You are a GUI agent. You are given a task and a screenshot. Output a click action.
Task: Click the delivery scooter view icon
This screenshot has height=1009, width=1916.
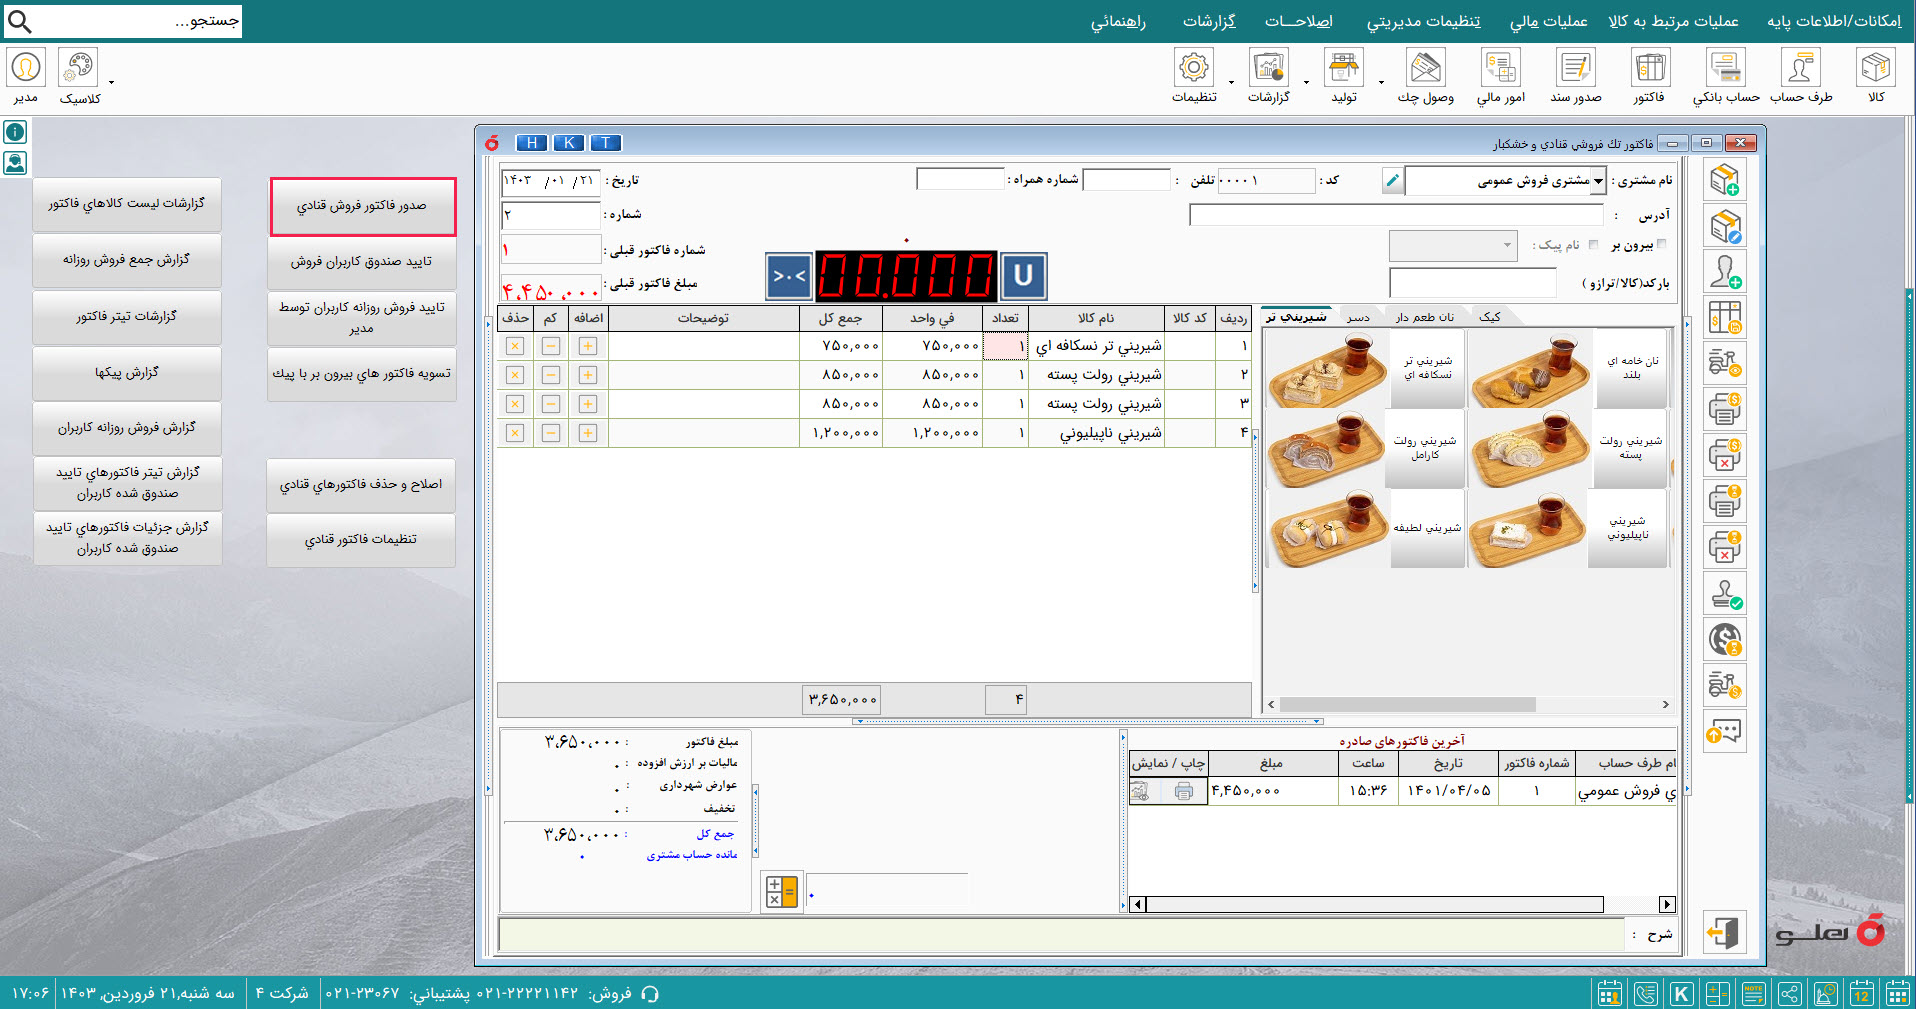coord(1725,363)
